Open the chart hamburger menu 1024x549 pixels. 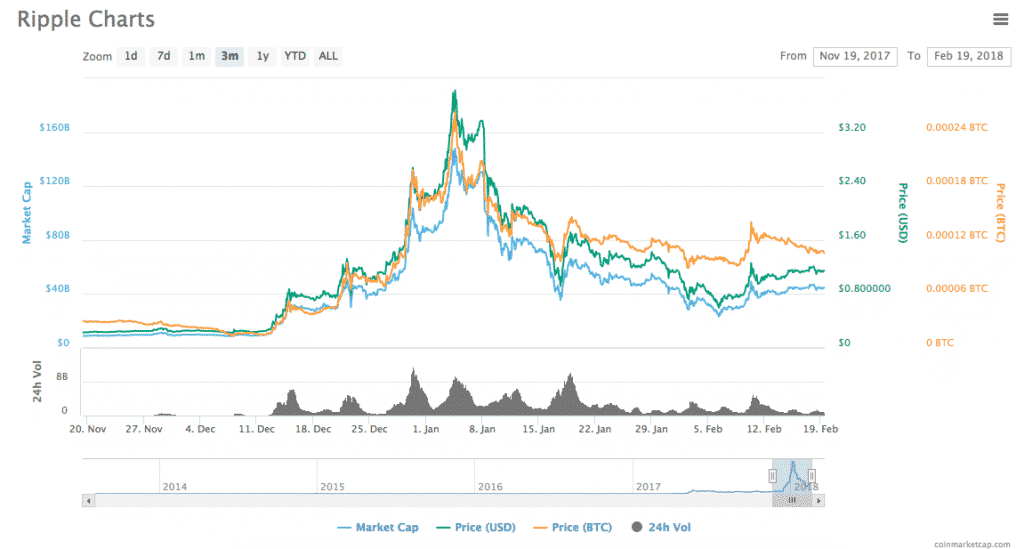(1000, 19)
